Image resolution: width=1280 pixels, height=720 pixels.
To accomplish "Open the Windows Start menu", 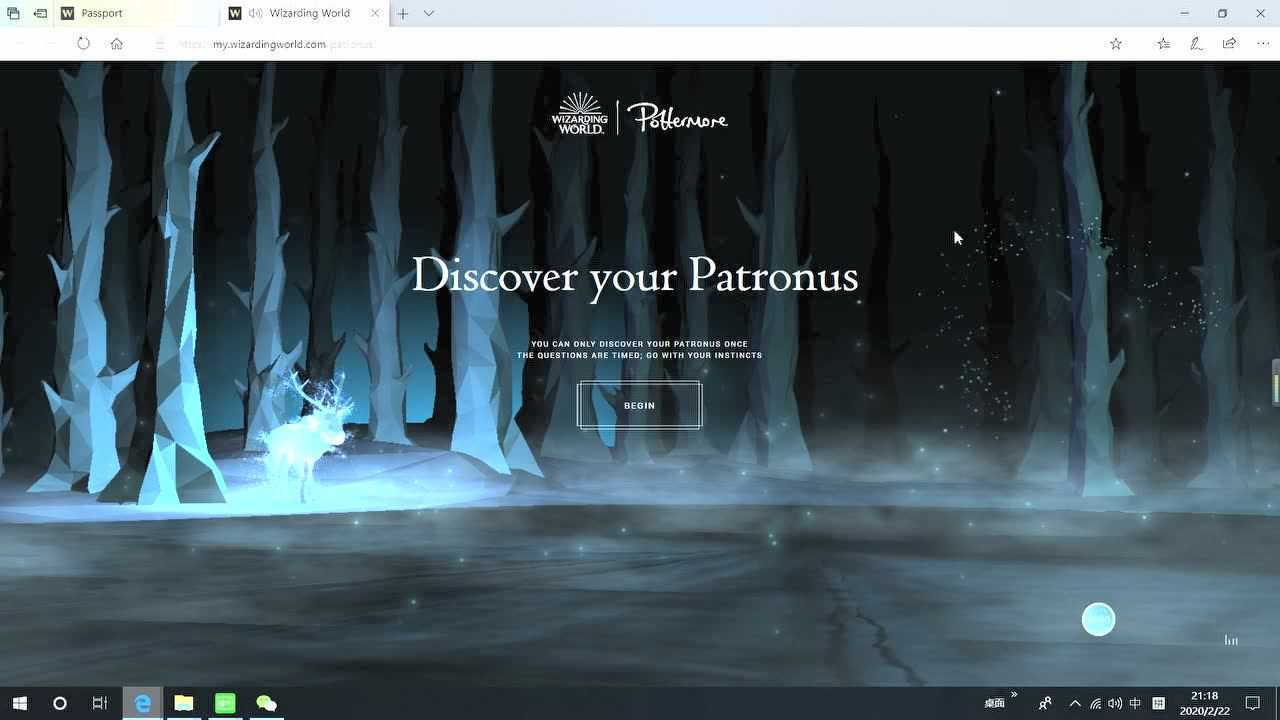I will click(x=19, y=703).
